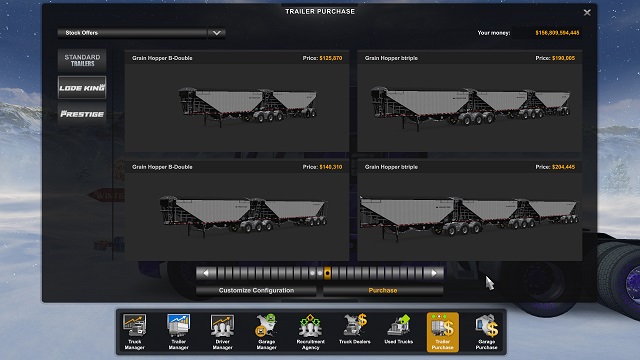
Task: Click the $125,870 price text
Action: [331, 58]
